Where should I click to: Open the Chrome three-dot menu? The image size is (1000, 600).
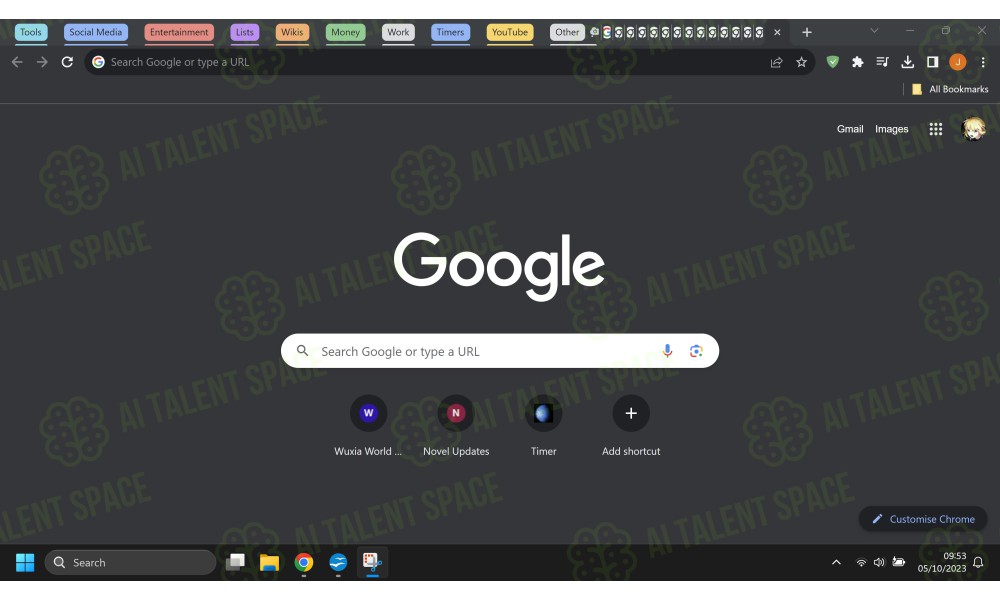pos(983,62)
